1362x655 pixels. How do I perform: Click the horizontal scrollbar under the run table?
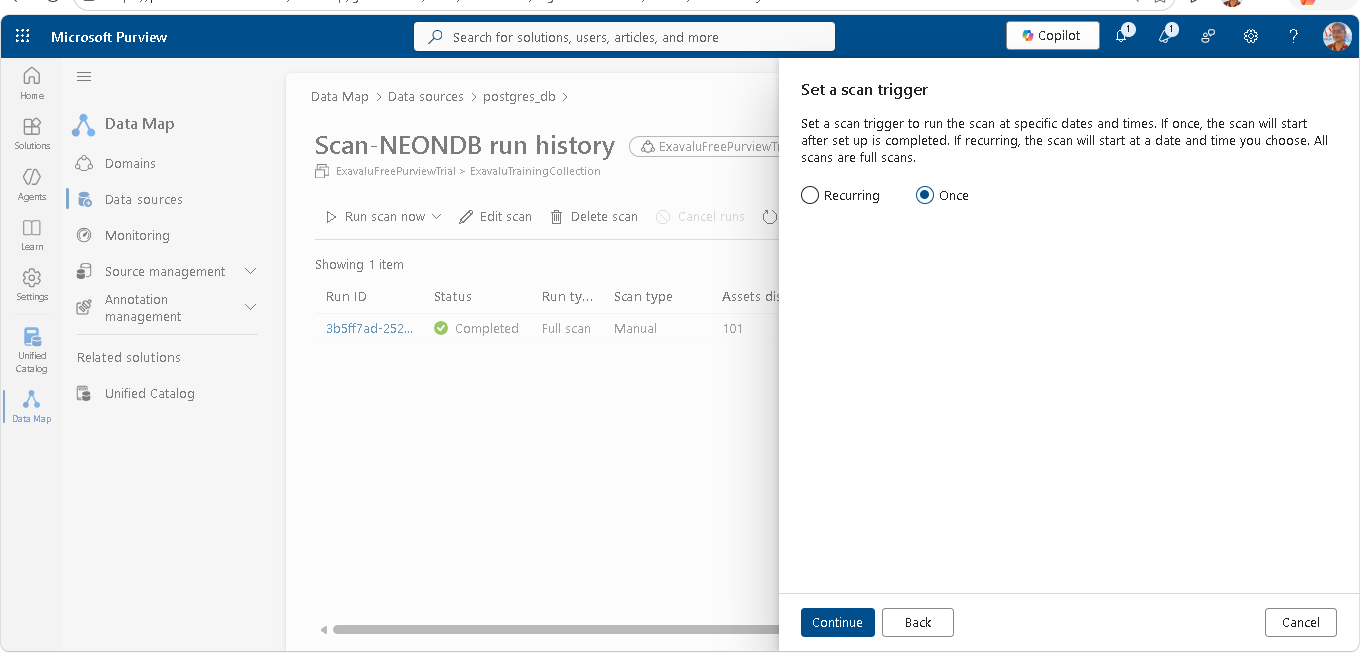pyautogui.click(x=556, y=630)
